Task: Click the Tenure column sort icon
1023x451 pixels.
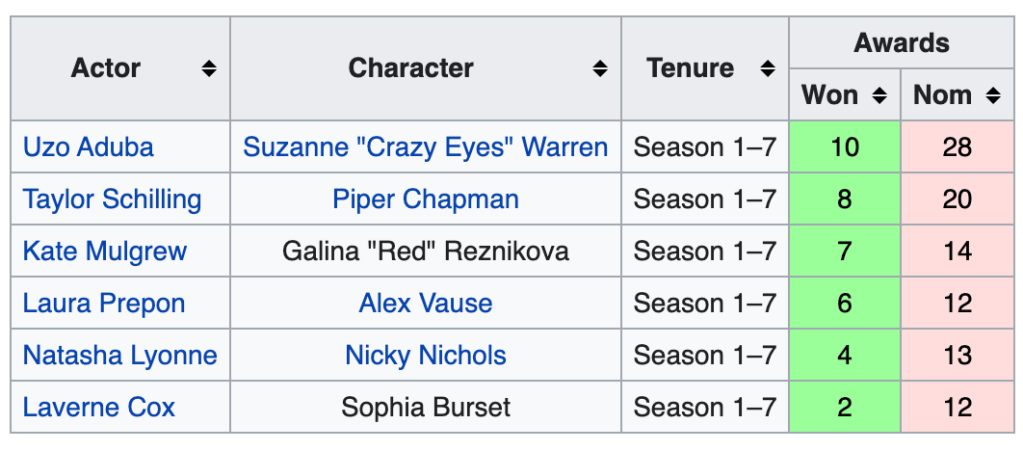Action: click(x=767, y=69)
